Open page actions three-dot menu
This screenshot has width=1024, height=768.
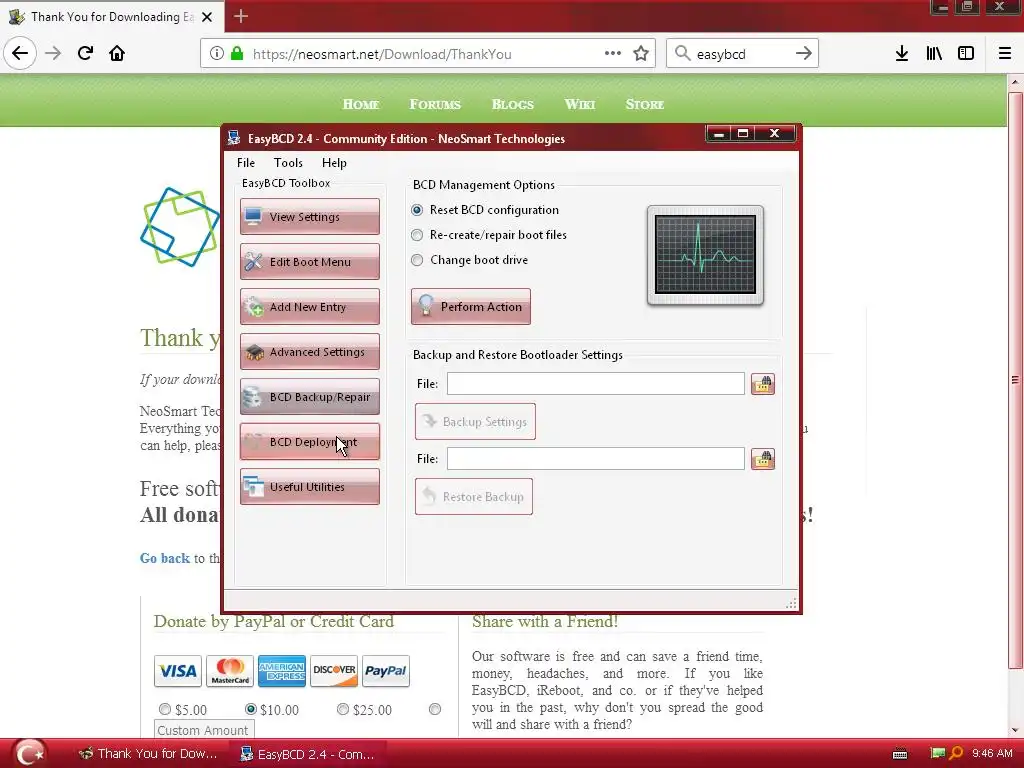[613, 54]
